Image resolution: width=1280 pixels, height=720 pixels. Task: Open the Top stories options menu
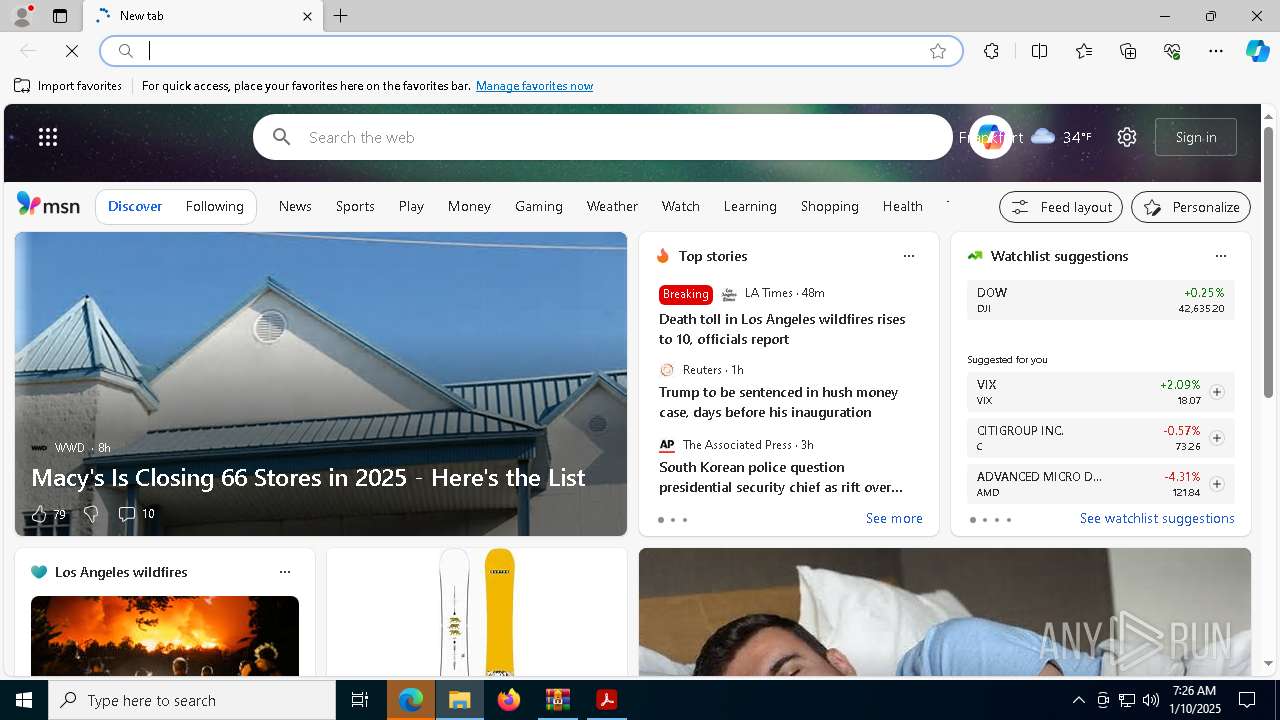coord(909,256)
